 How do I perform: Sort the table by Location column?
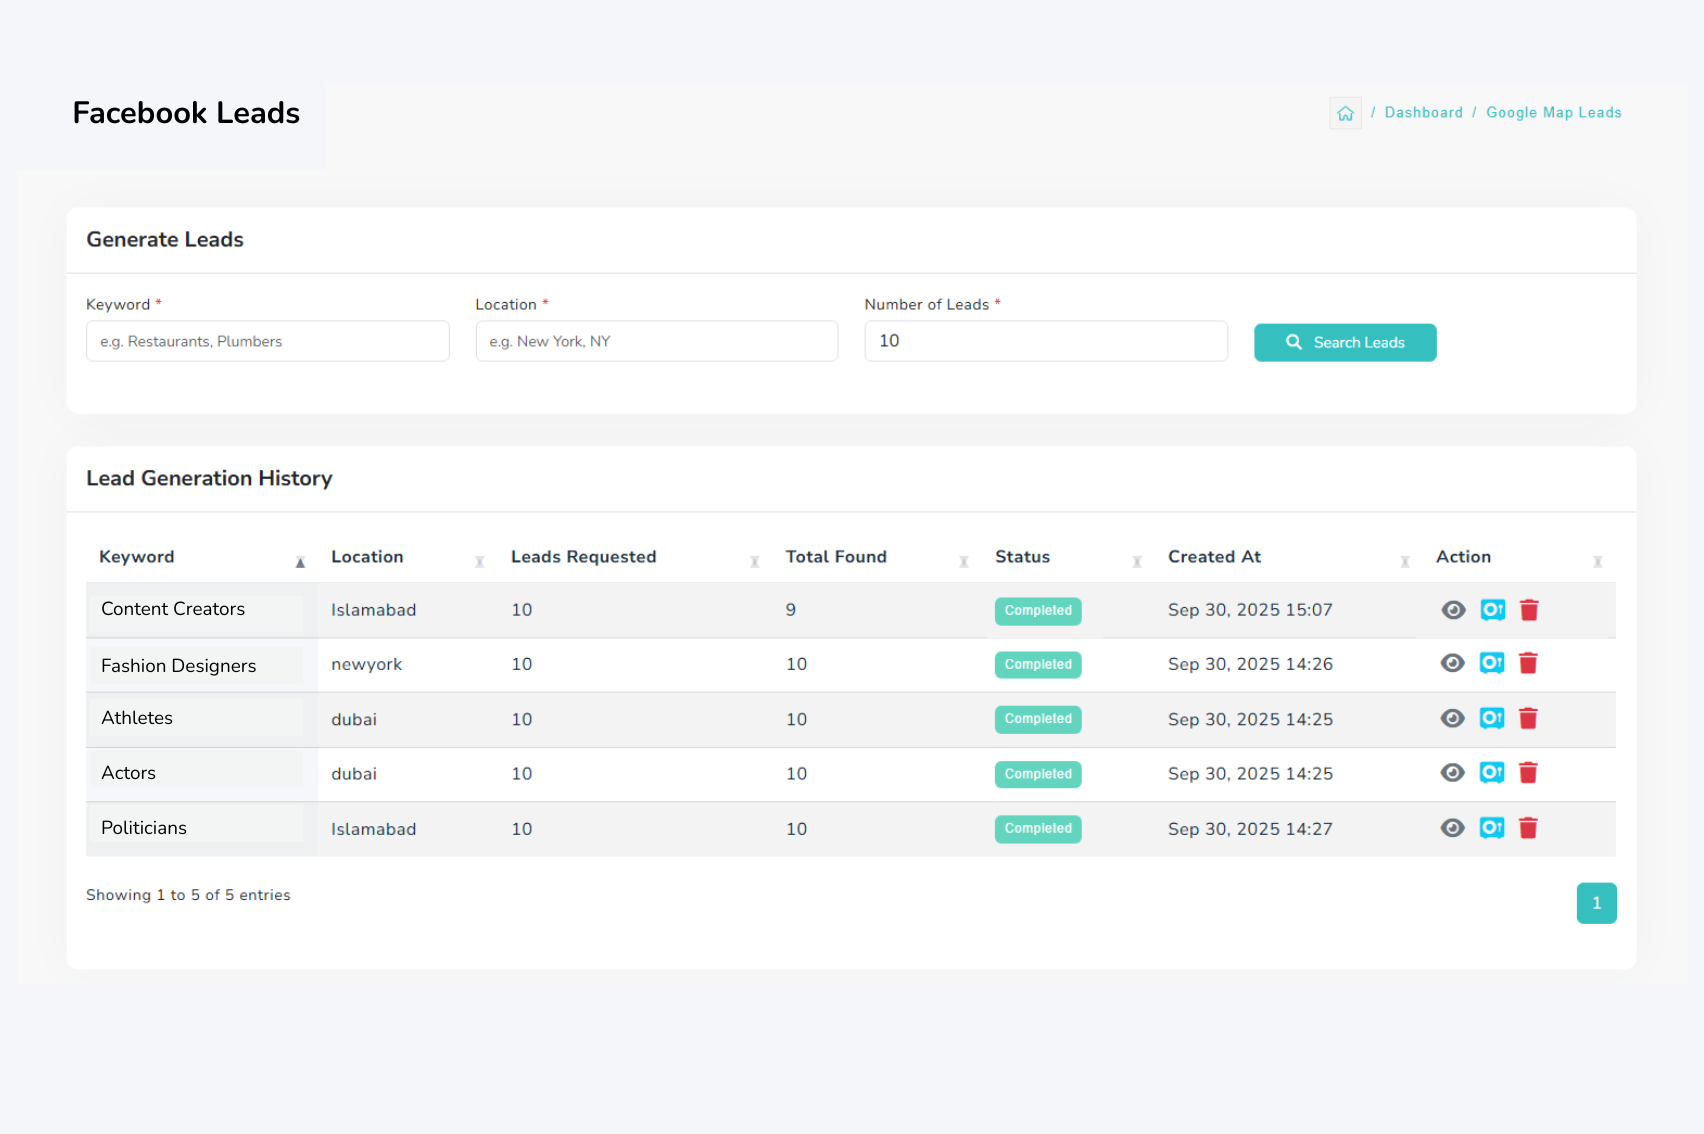pos(367,557)
